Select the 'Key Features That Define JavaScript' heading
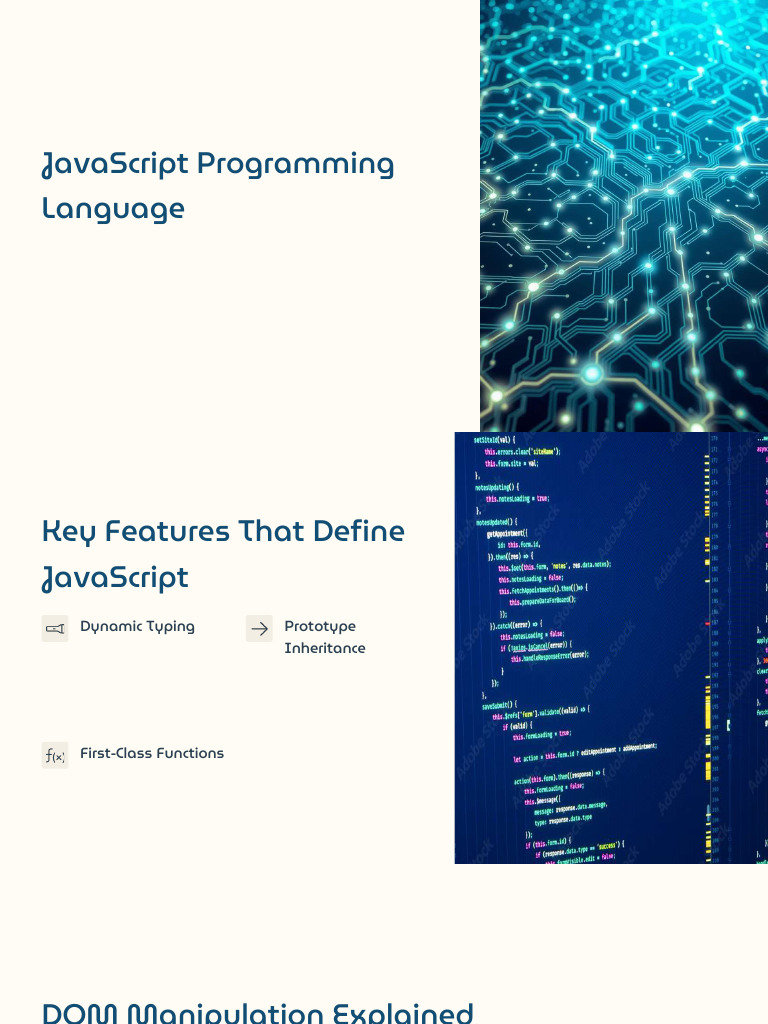The width and height of the screenshot is (768, 1024). tap(223, 554)
